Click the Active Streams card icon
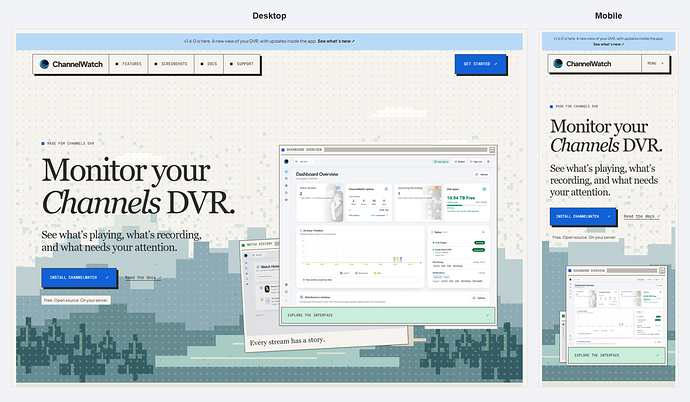690x402 pixels. 338,188
